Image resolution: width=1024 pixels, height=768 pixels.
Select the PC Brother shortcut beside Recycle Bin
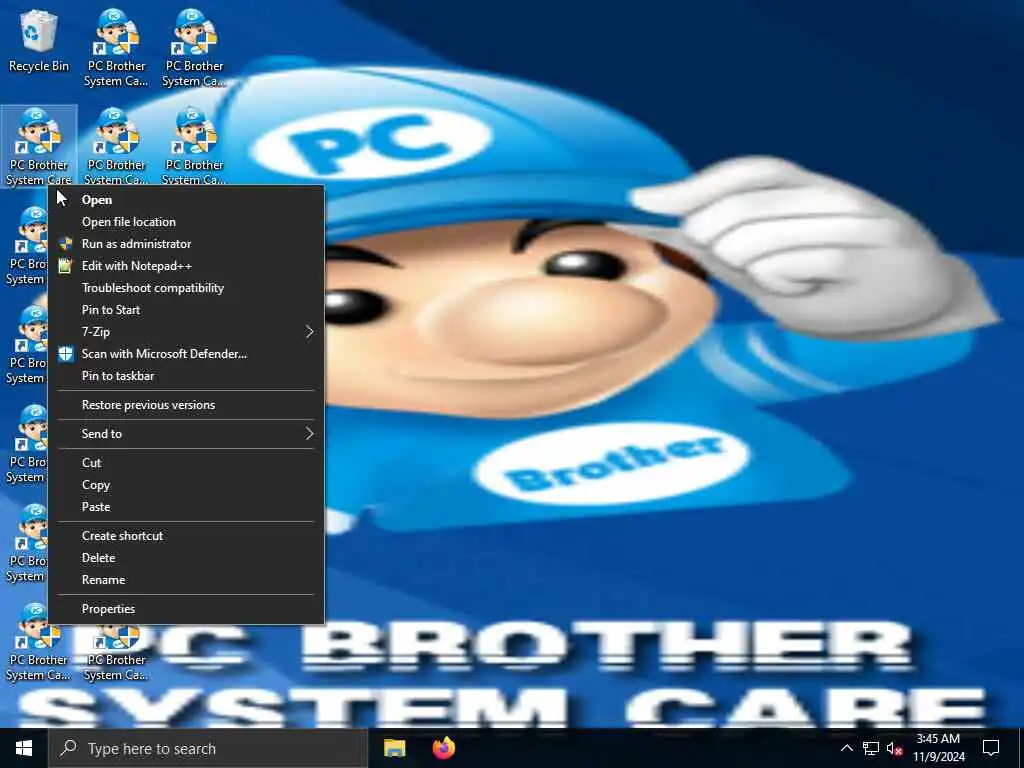coord(116,49)
